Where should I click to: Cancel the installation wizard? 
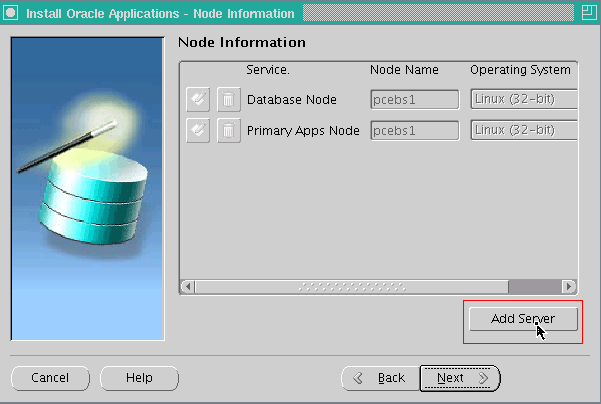tap(50, 378)
